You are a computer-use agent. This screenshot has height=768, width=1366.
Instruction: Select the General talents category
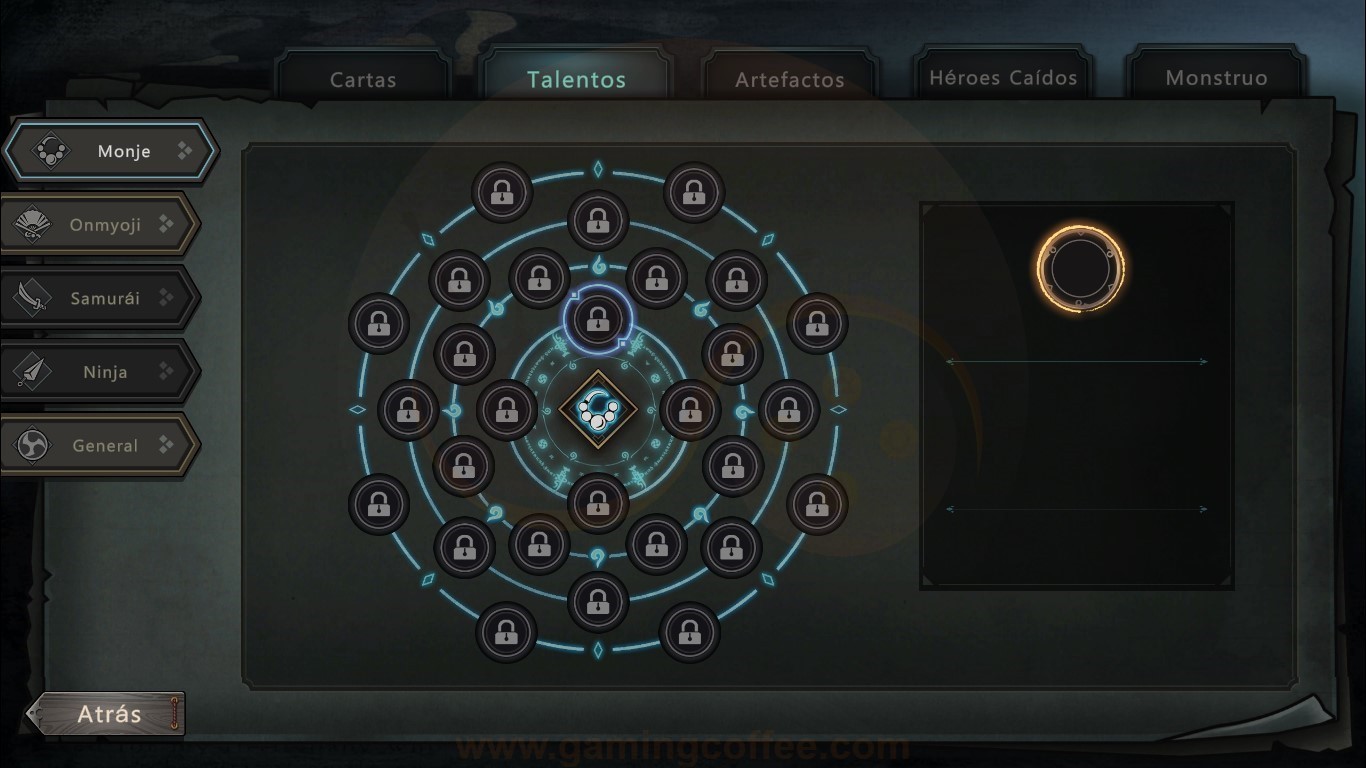[x=100, y=446]
